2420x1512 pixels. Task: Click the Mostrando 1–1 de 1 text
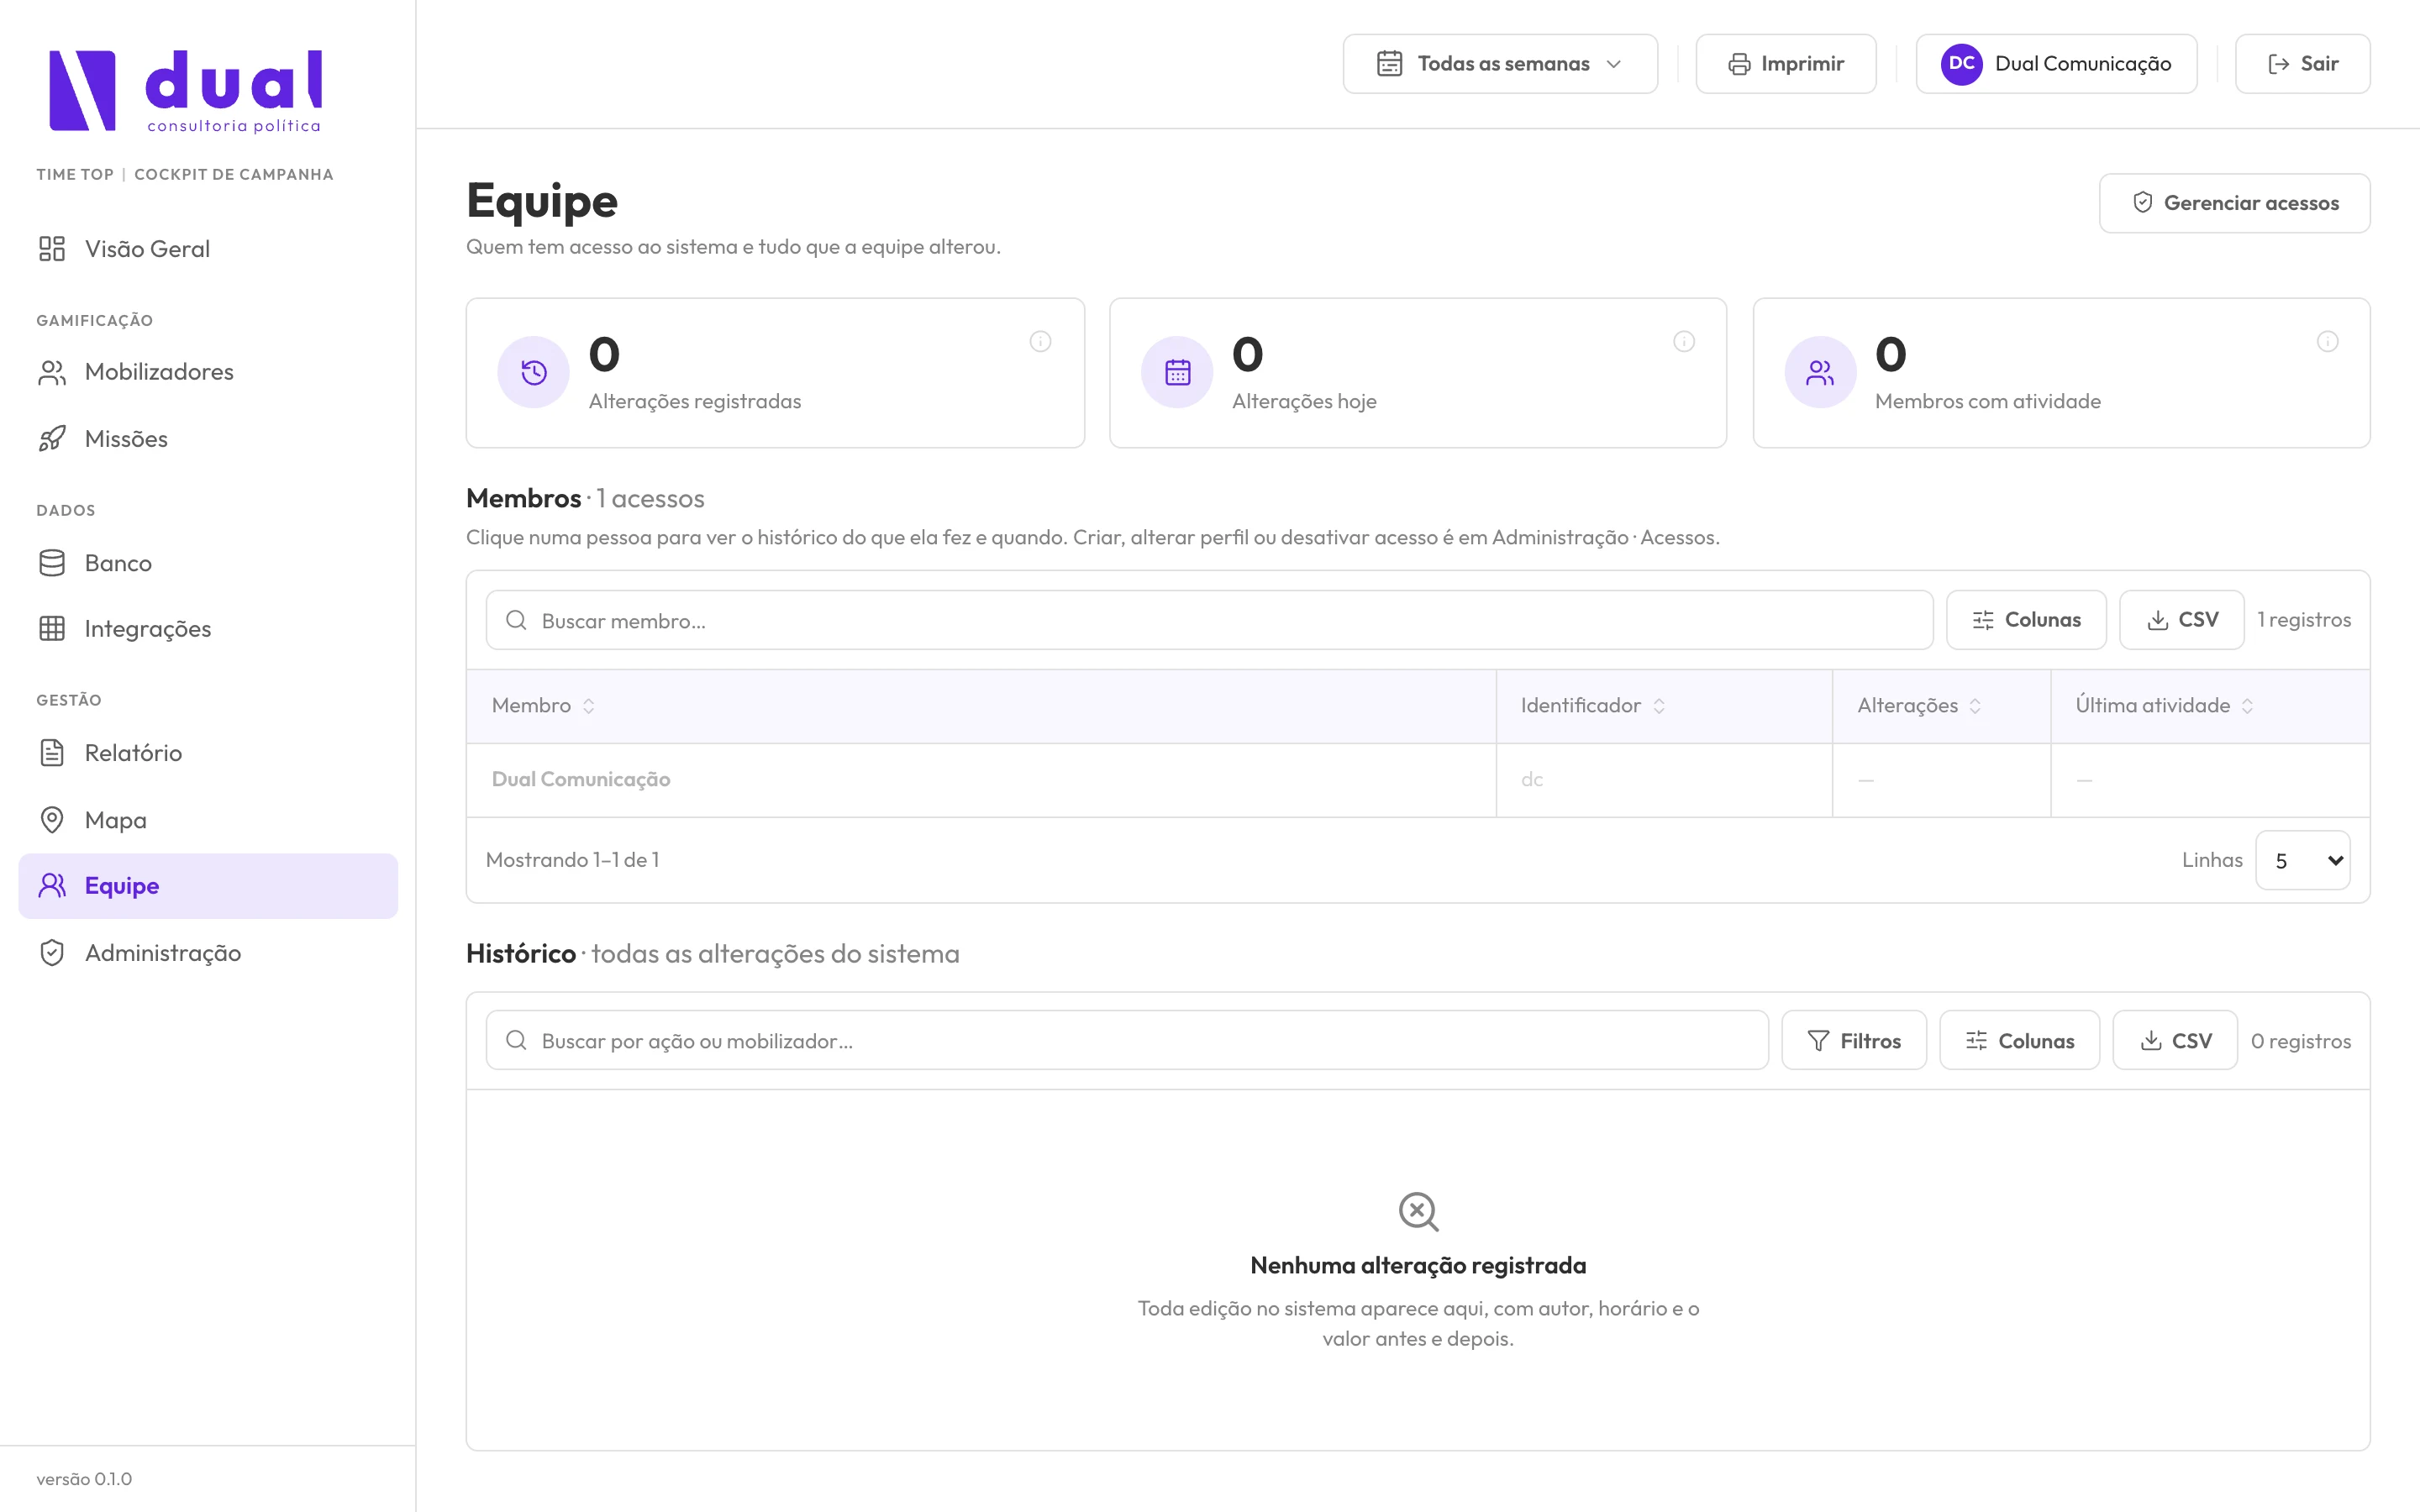point(572,860)
